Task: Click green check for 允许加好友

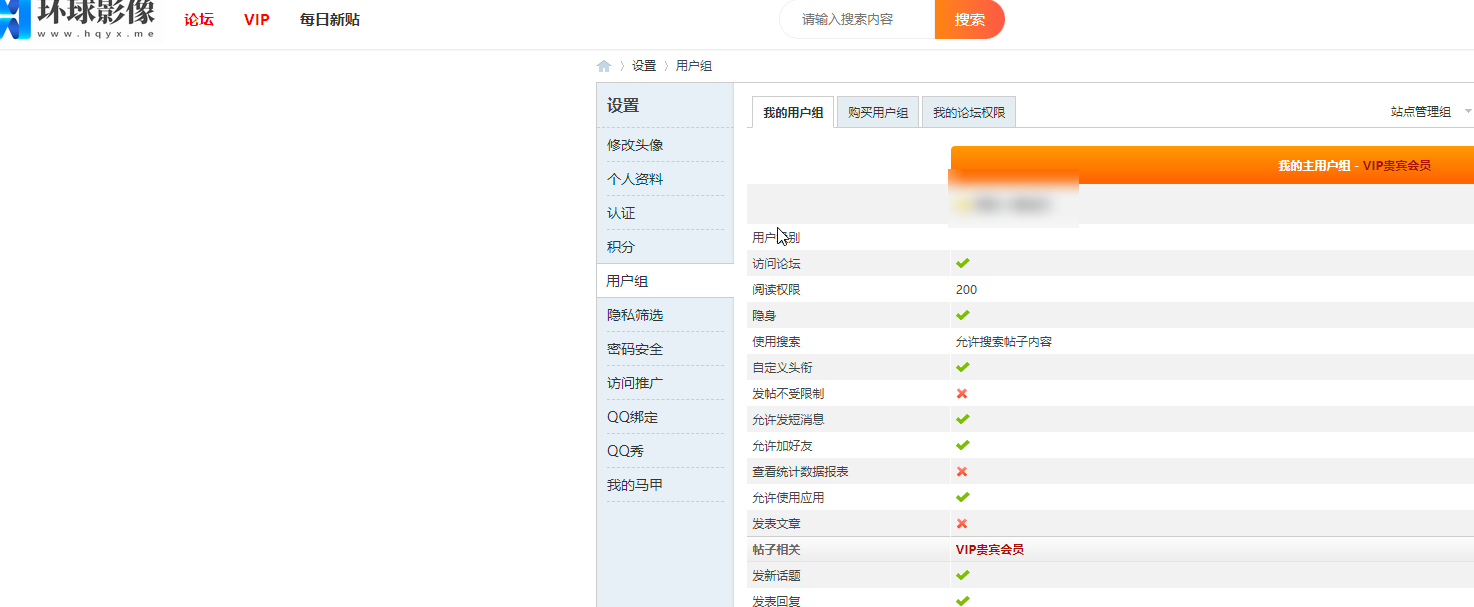Action: point(962,445)
